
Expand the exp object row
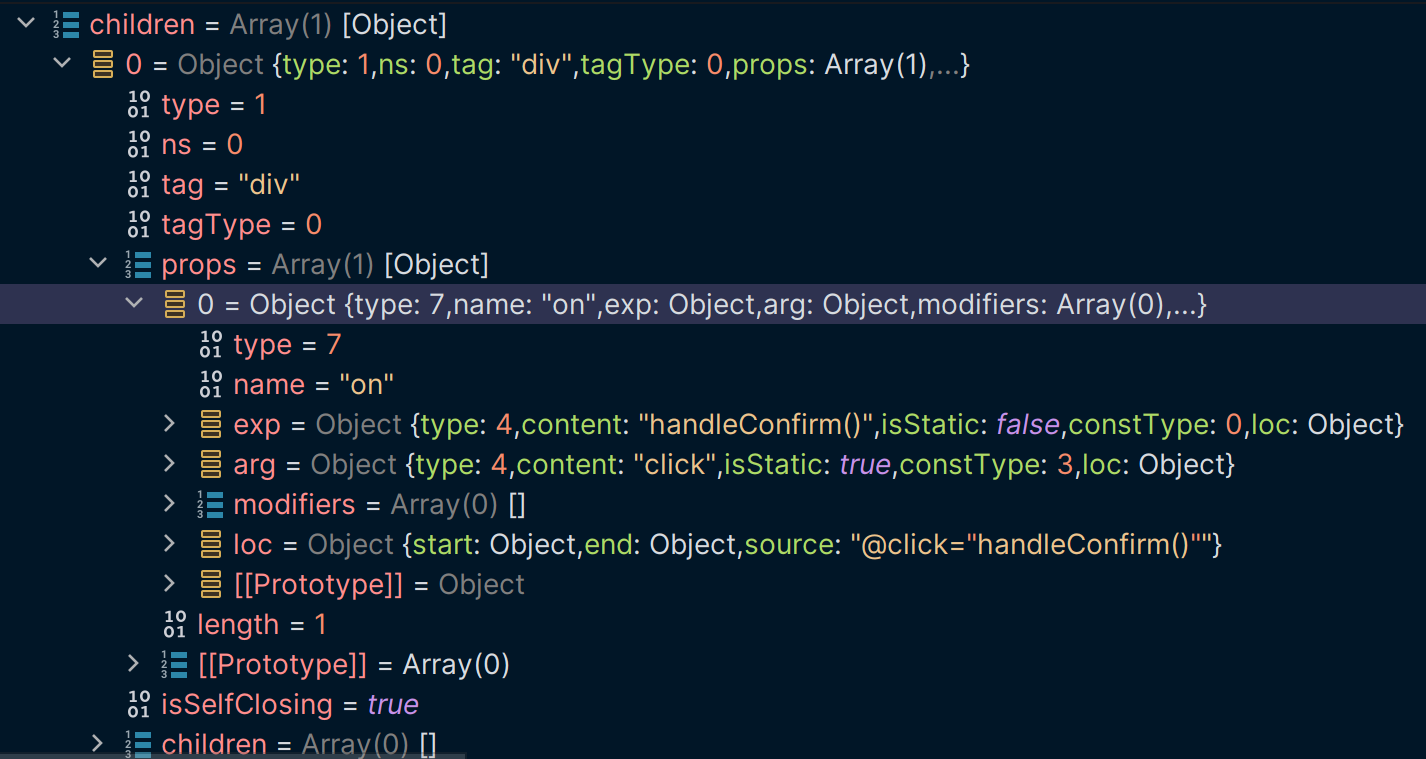(x=170, y=424)
